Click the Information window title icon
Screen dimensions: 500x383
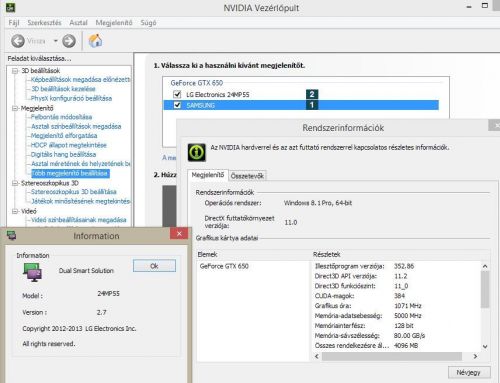tap(11, 235)
